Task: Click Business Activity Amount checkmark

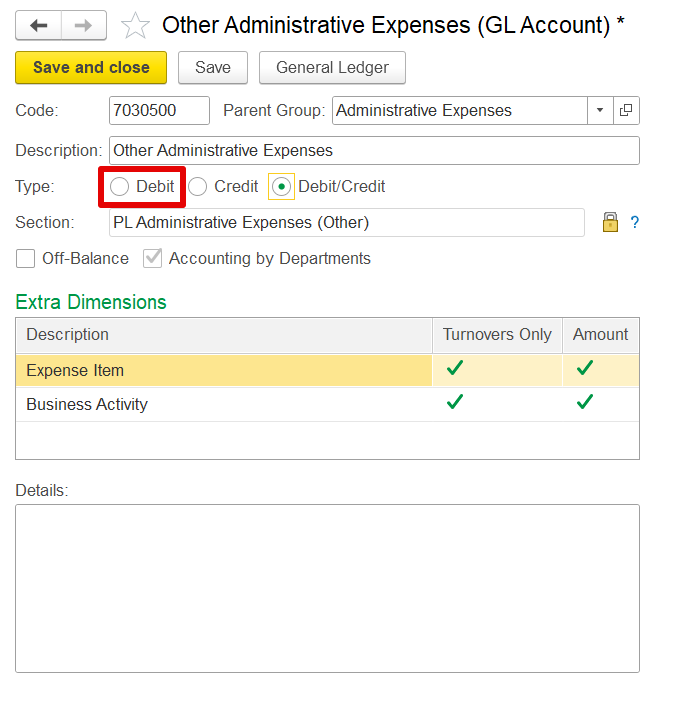Action: pyautogui.click(x=584, y=402)
